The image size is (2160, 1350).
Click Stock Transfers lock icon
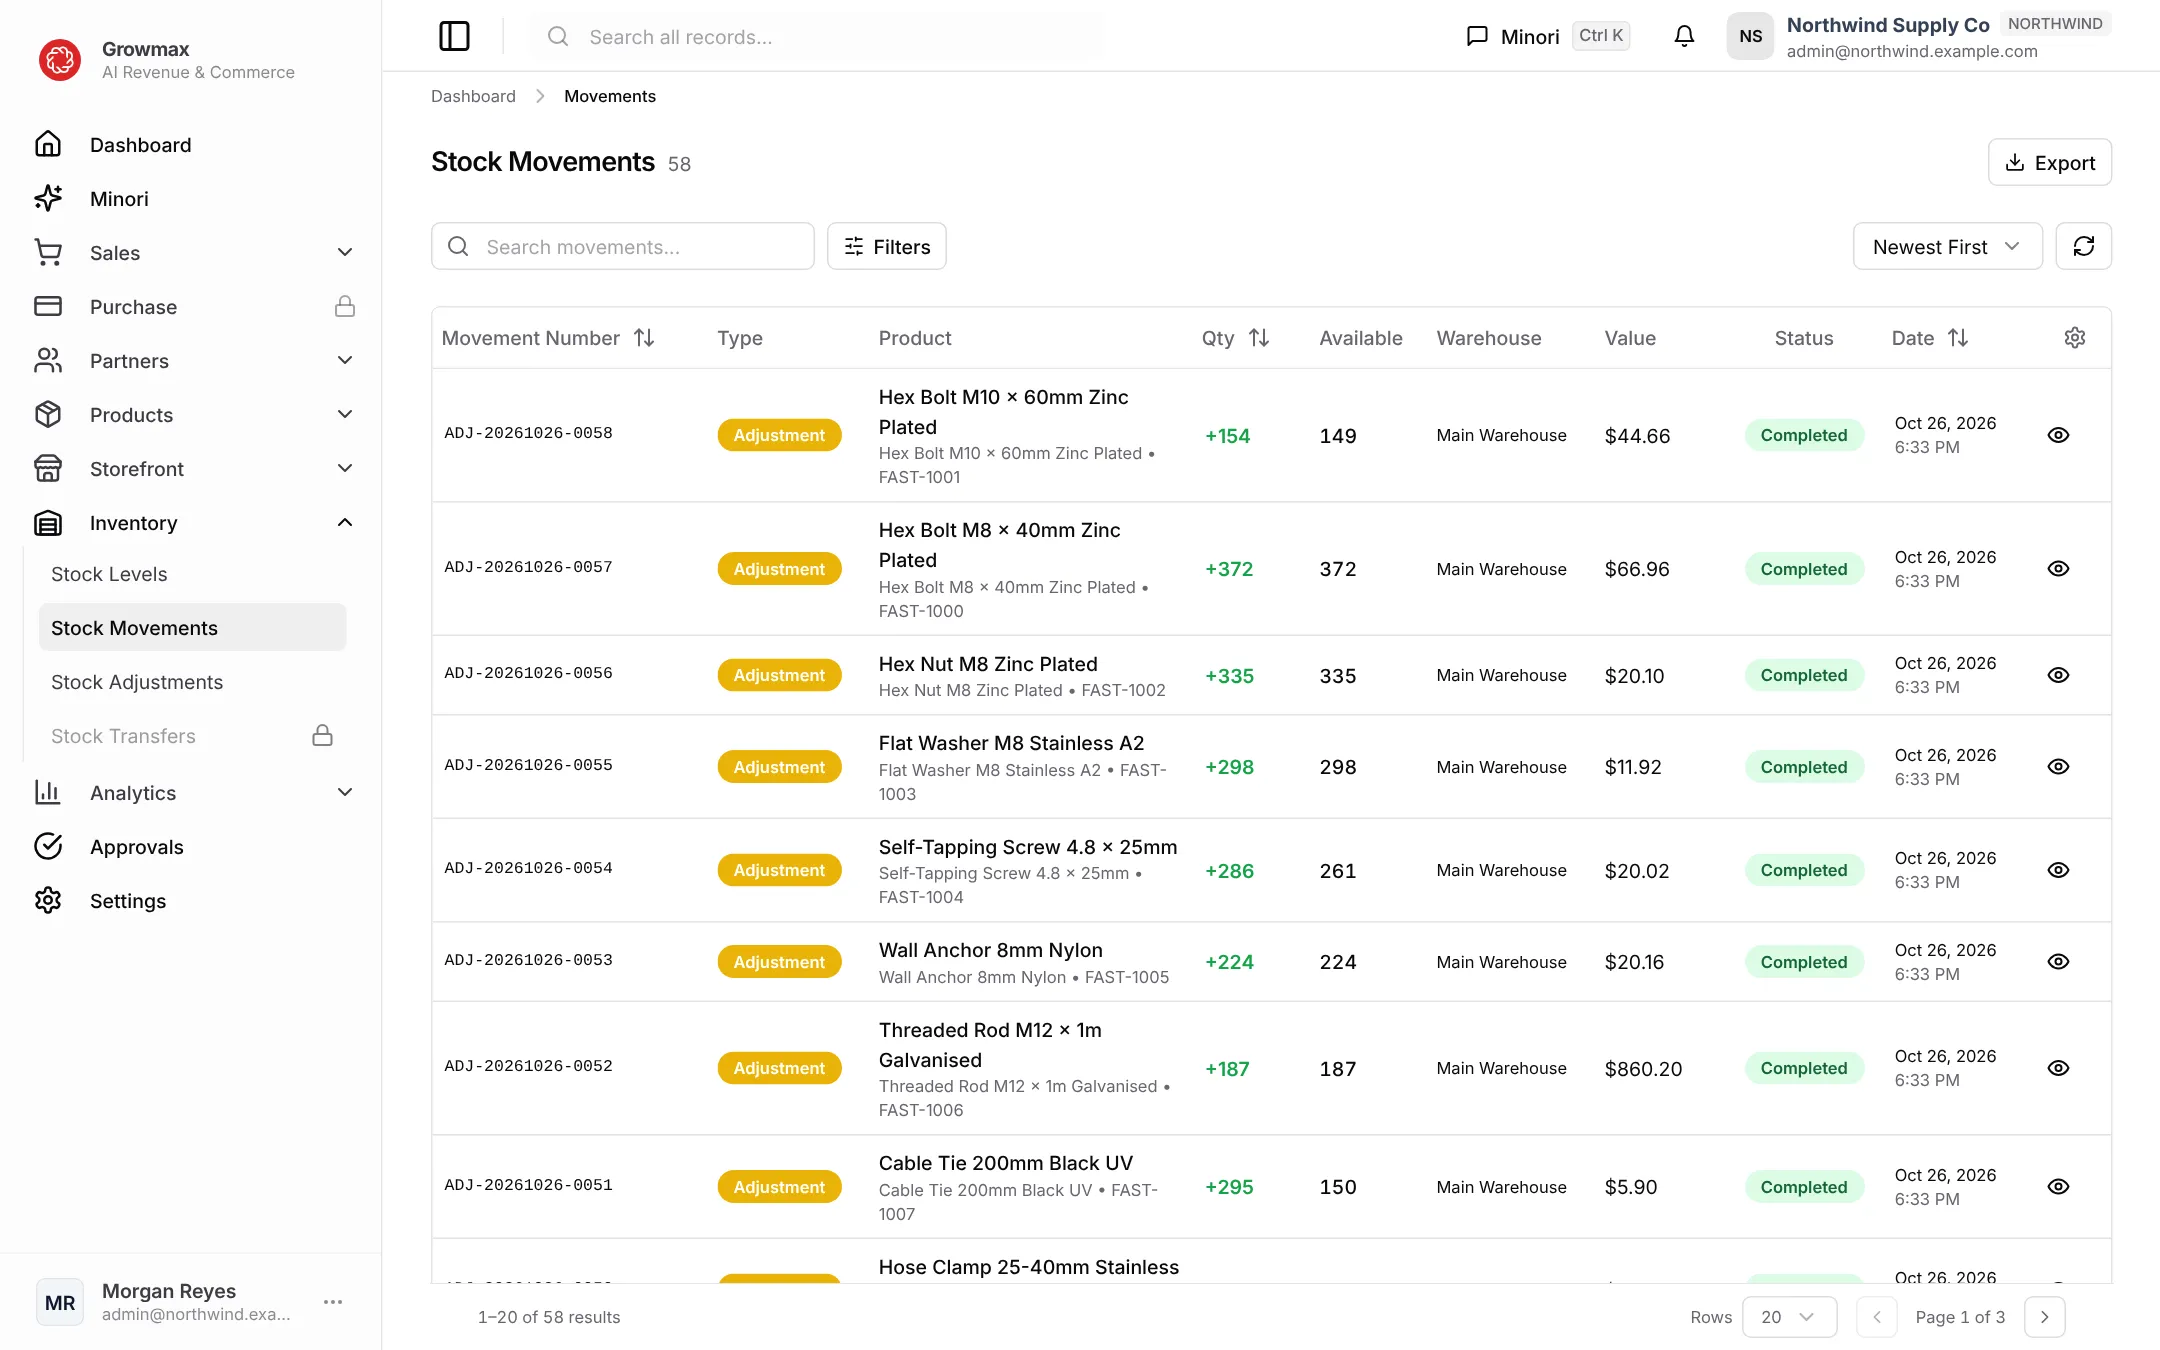pyautogui.click(x=322, y=736)
